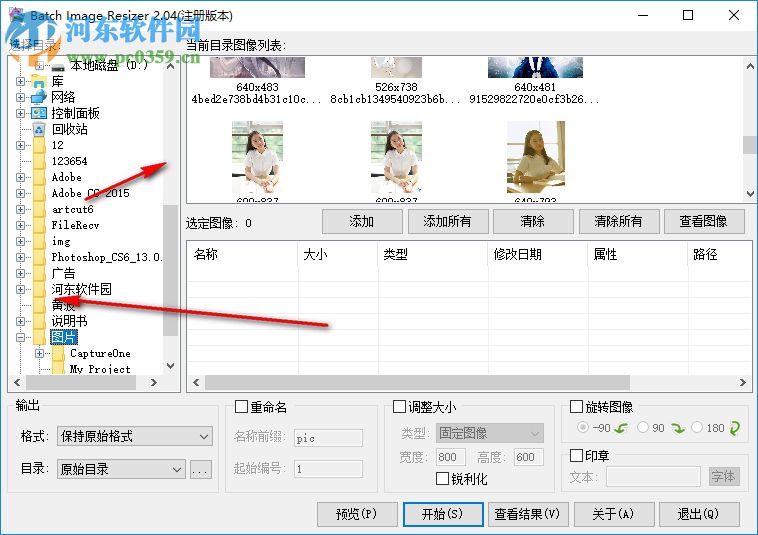The width and height of the screenshot is (758, 535).
Task: Click the green rotate -90 arrow icon
Action: click(x=621, y=428)
